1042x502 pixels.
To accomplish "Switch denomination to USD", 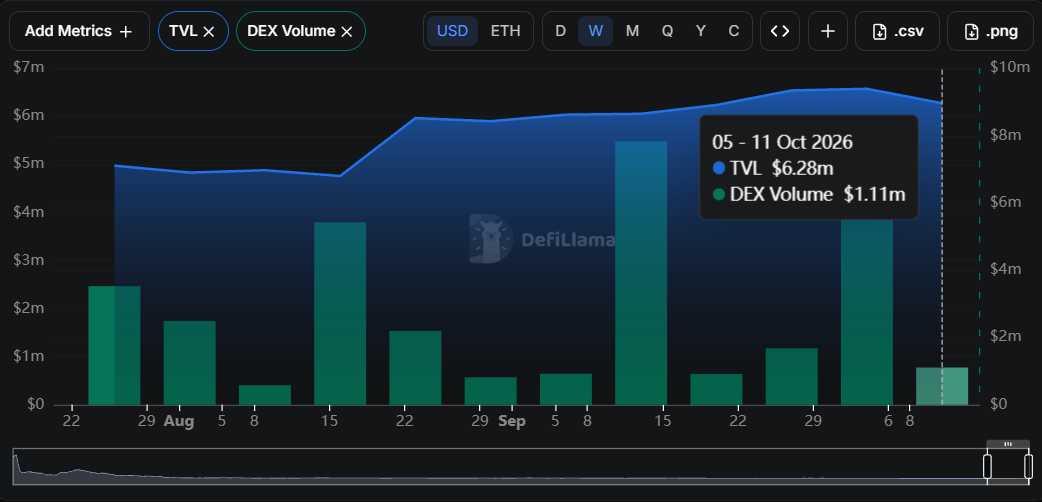I will [x=453, y=31].
